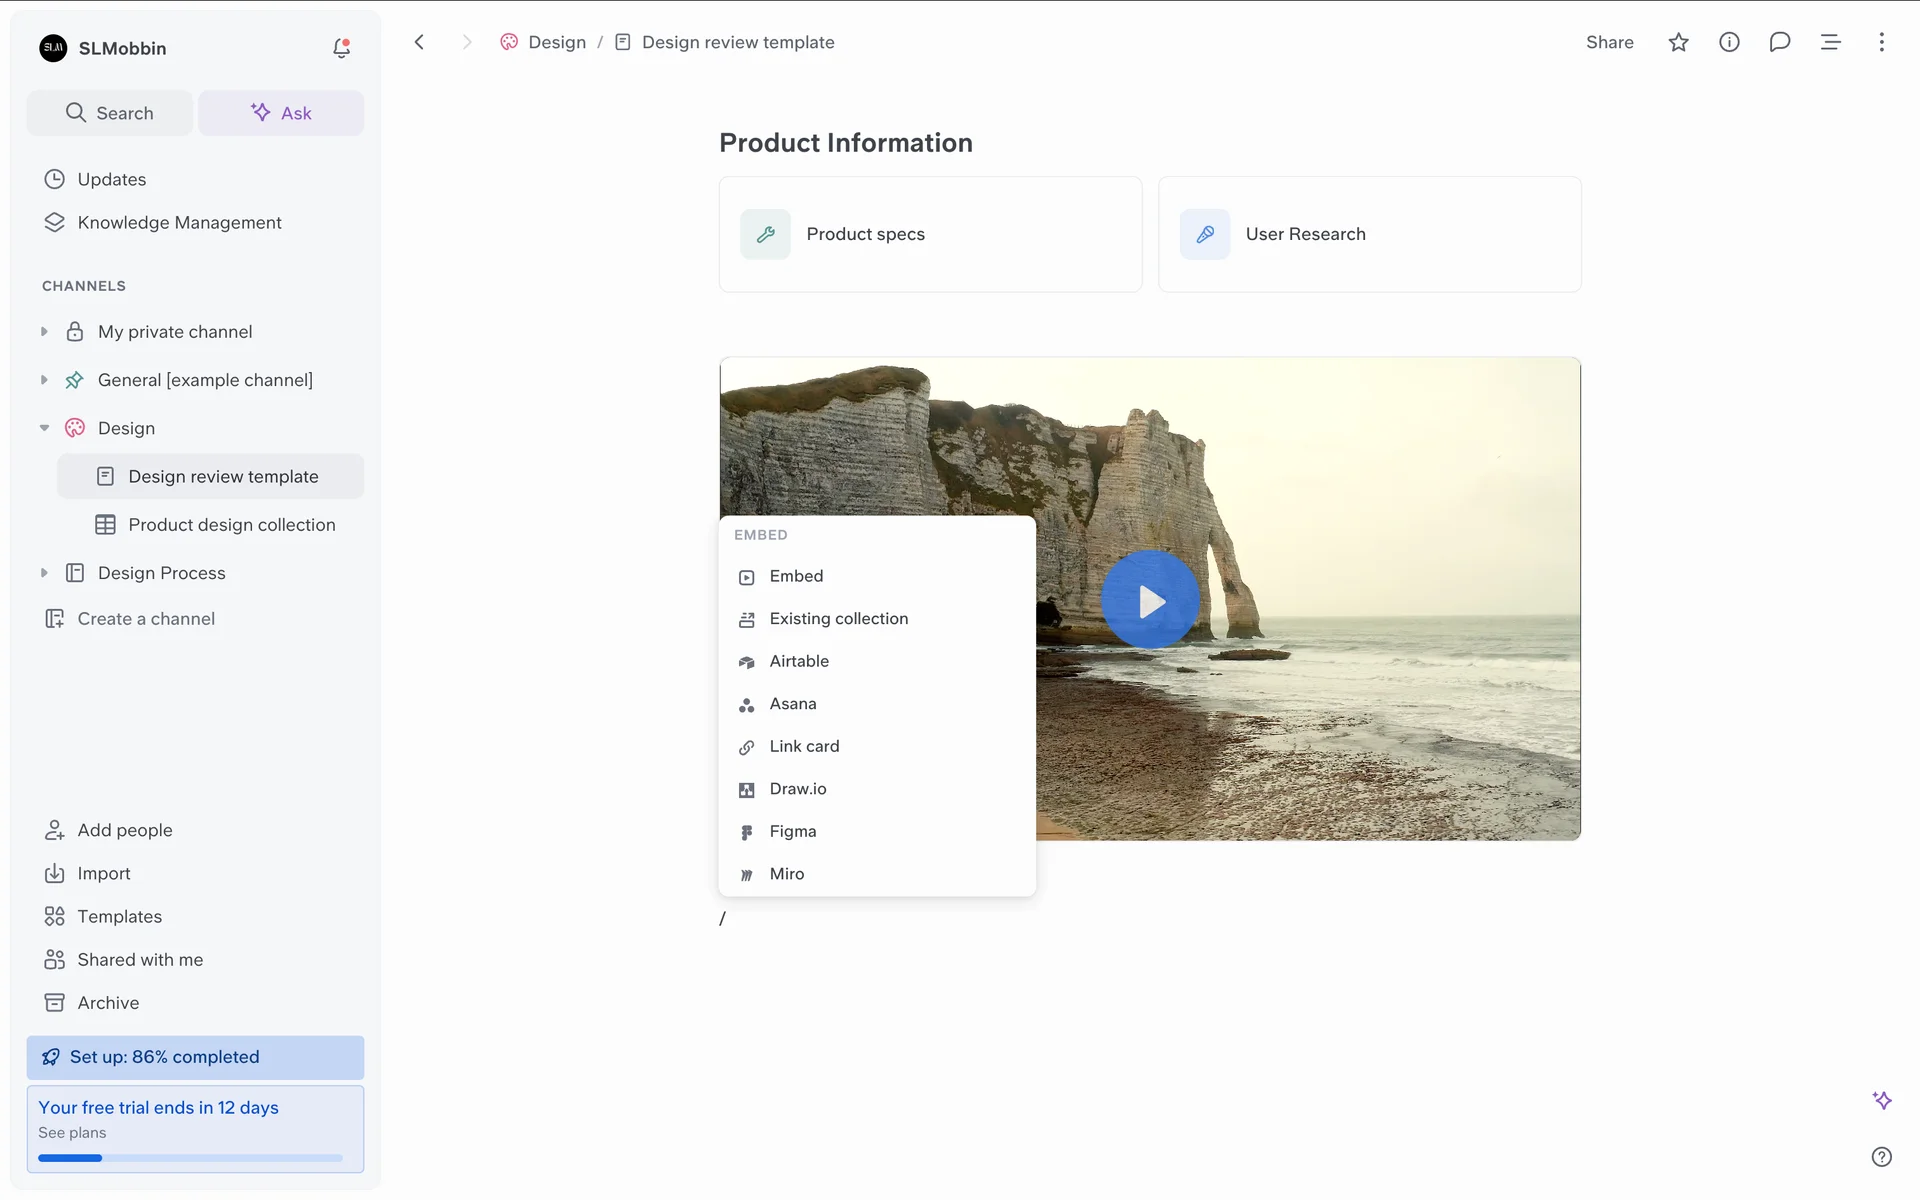Screen dimensions: 1920x1200
Task: Pick Existing collection embed option
Action: 838,619
